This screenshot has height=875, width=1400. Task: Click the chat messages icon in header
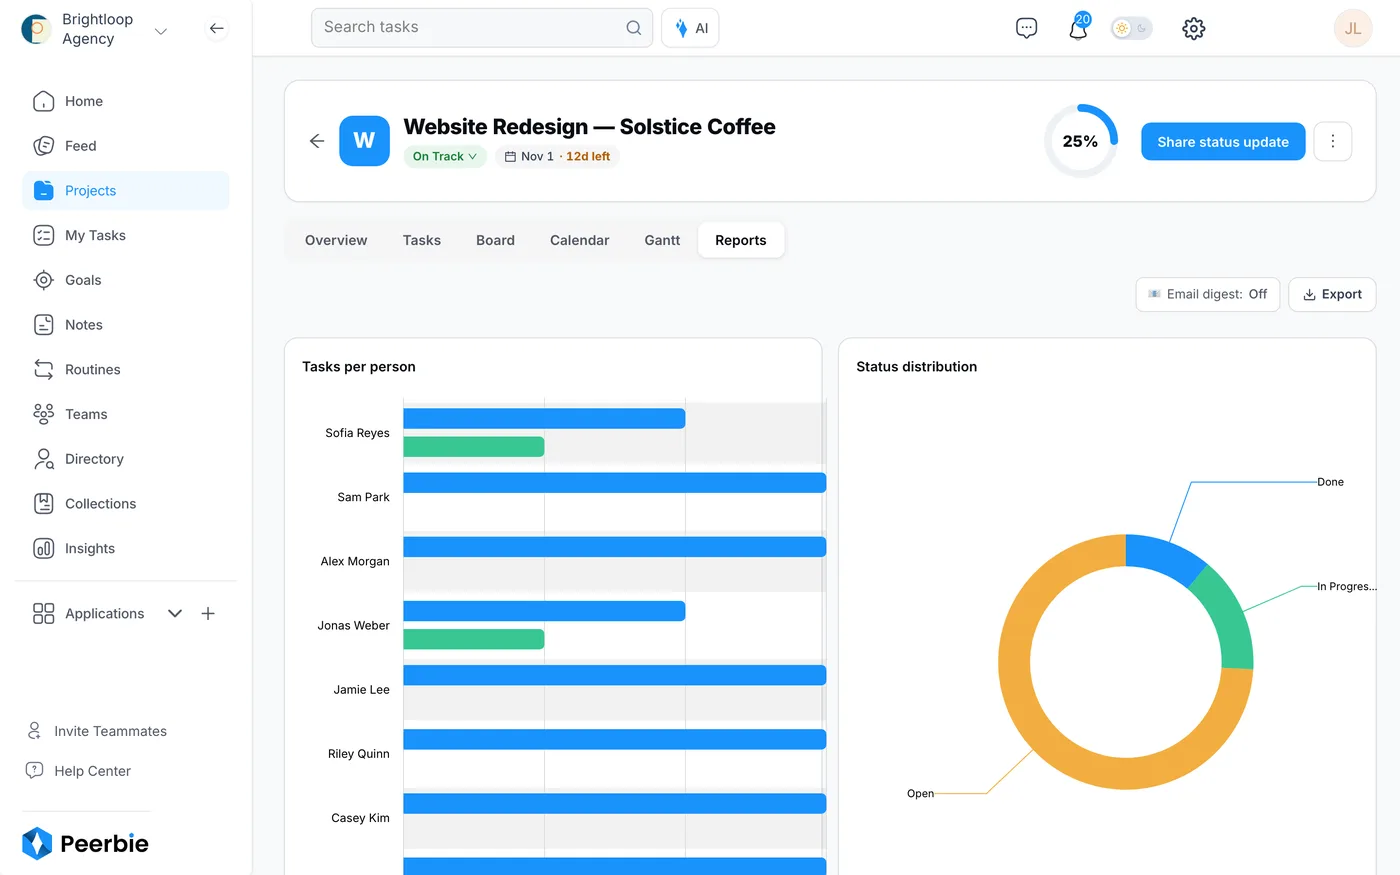(x=1026, y=28)
